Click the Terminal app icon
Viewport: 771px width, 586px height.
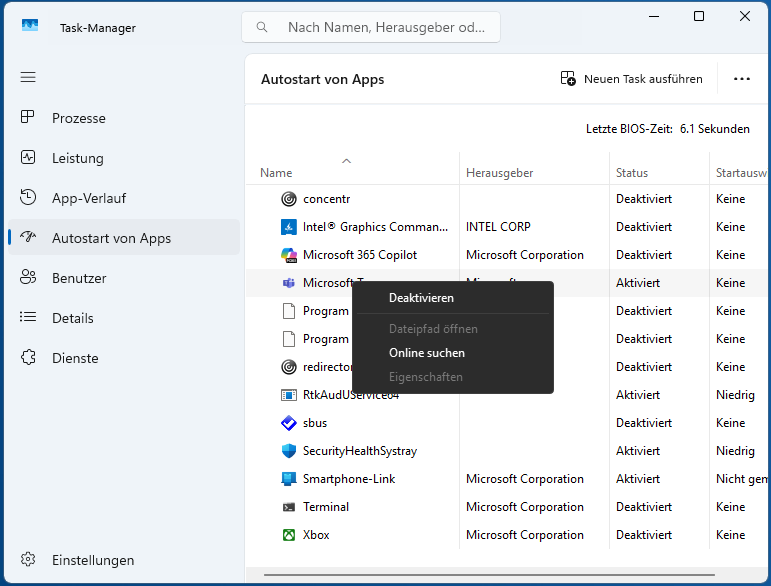pos(289,507)
